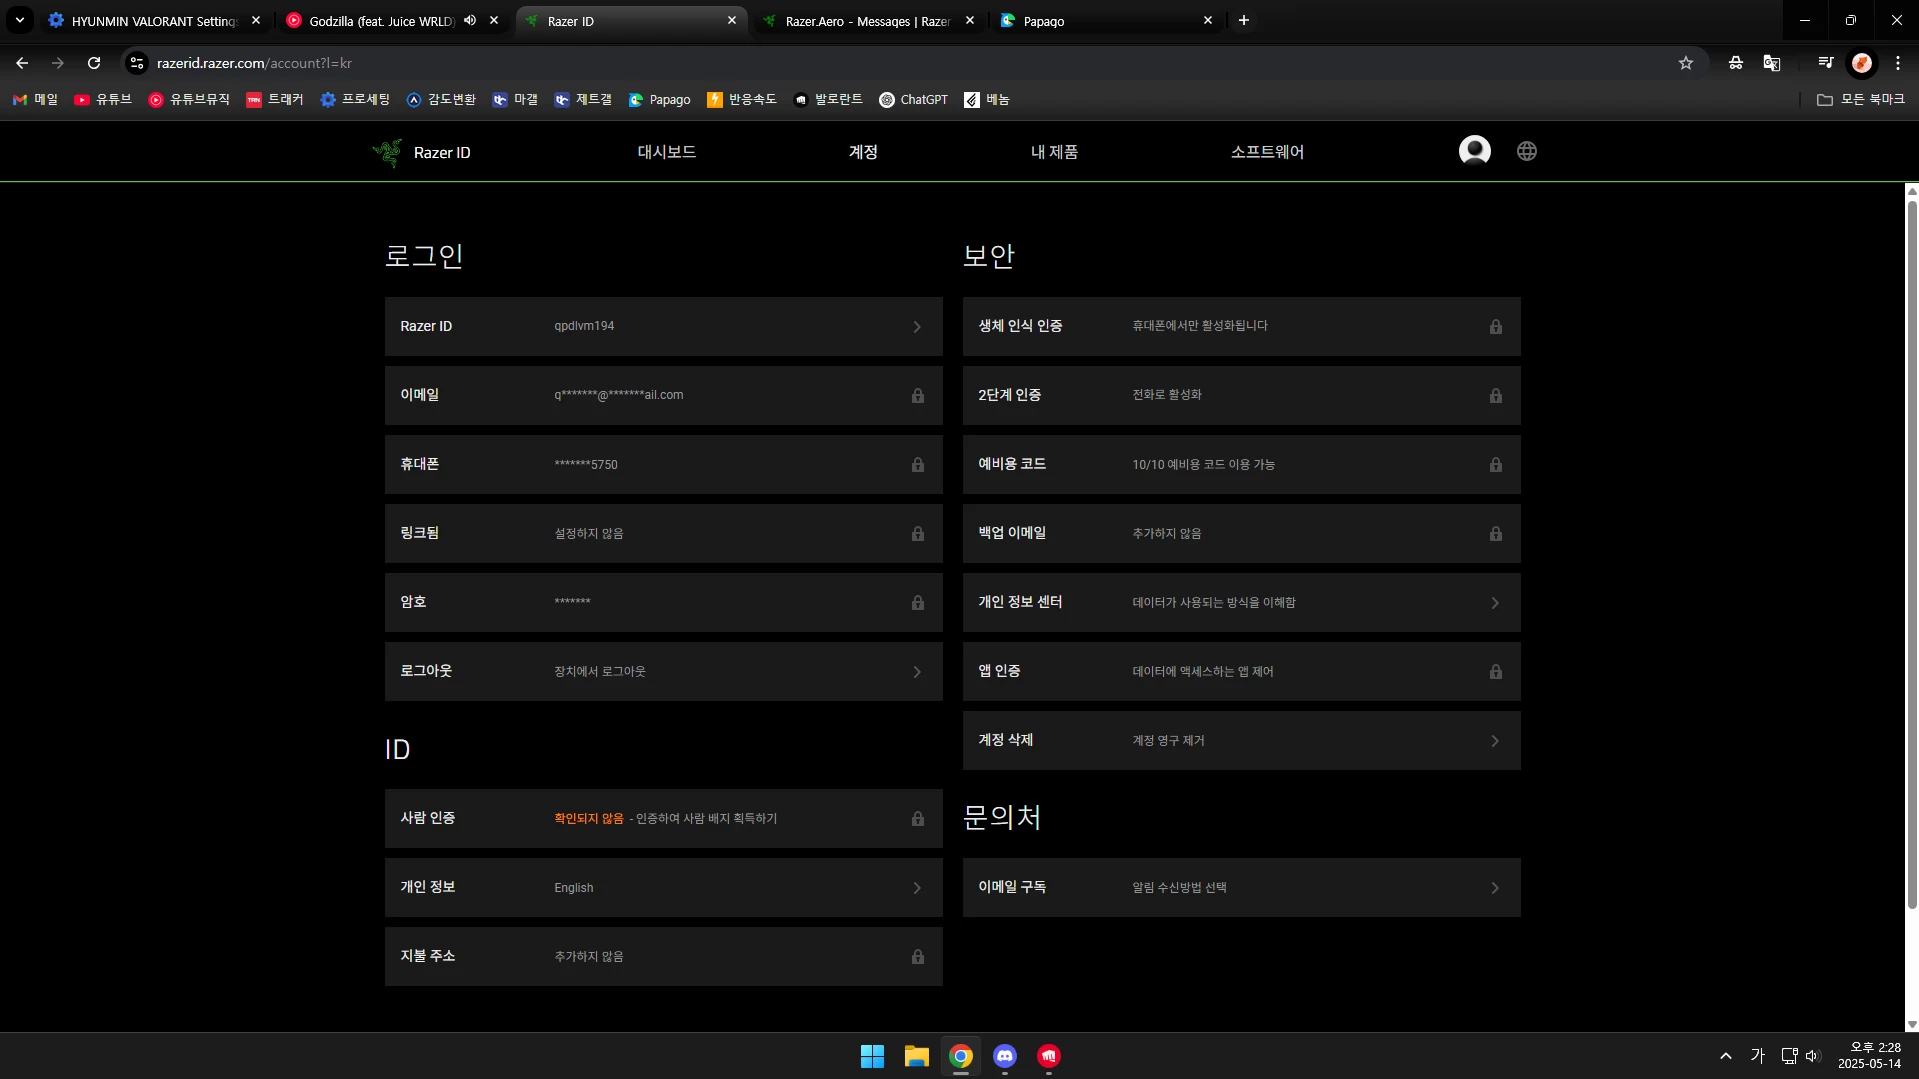Image resolution: width=1919 pixels, height=1079 pixels.
Task: Open Chrome profile avatar in toolbar
Action: 1861,63
